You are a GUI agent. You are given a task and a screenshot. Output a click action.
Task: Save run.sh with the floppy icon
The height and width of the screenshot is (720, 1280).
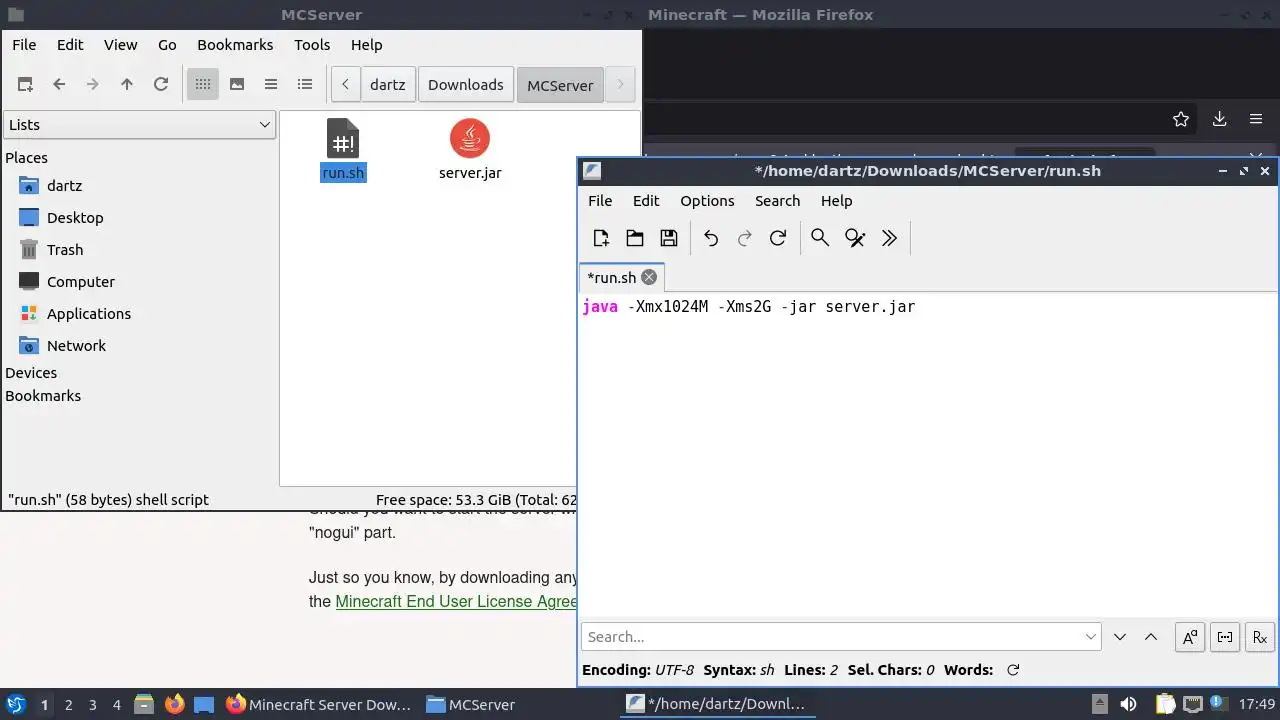669,238
